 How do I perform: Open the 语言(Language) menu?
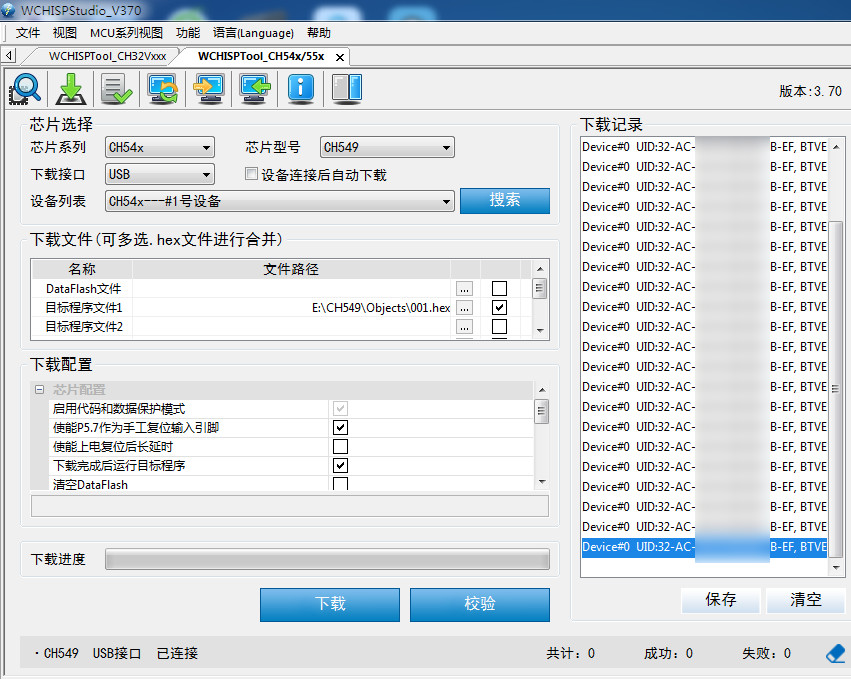[x=253, y=33]
